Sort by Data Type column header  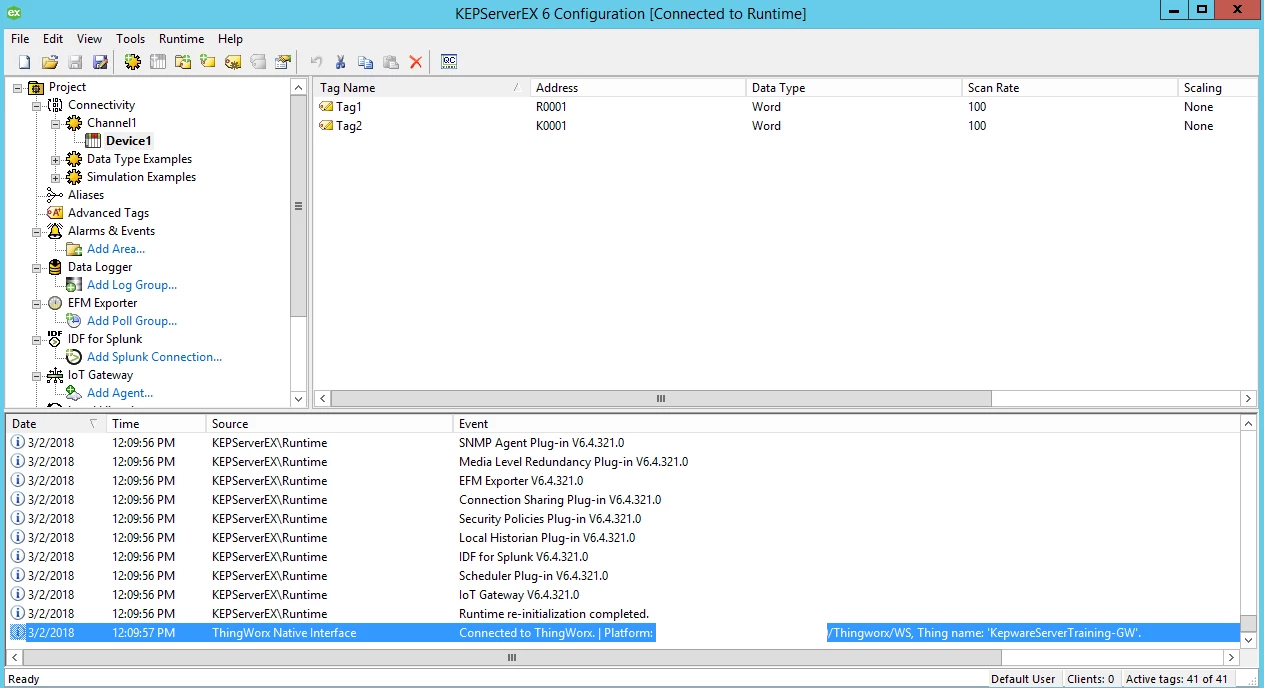pos(853,88)
